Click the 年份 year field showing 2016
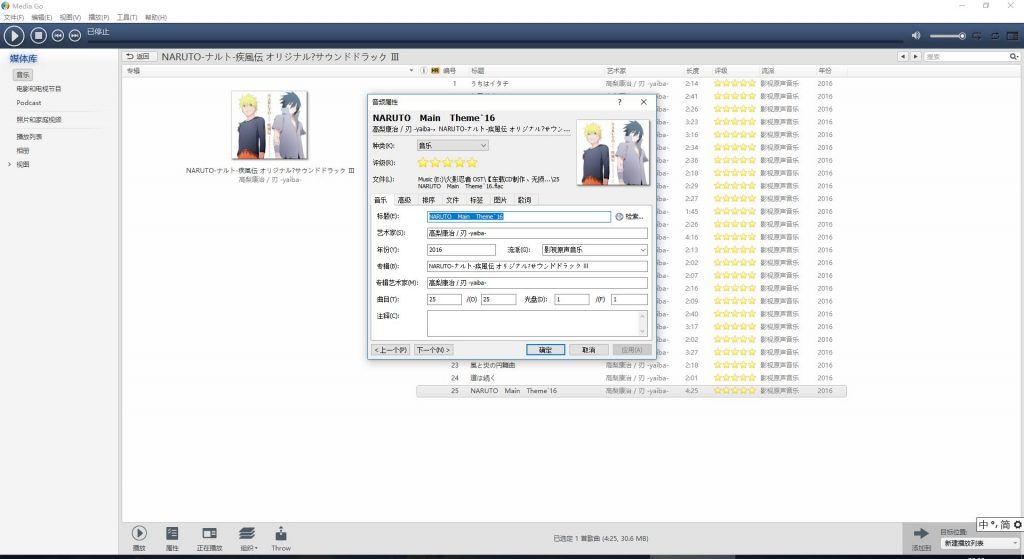The width and height of the screenshot is (1024, 559). click(x=461, y=249)
